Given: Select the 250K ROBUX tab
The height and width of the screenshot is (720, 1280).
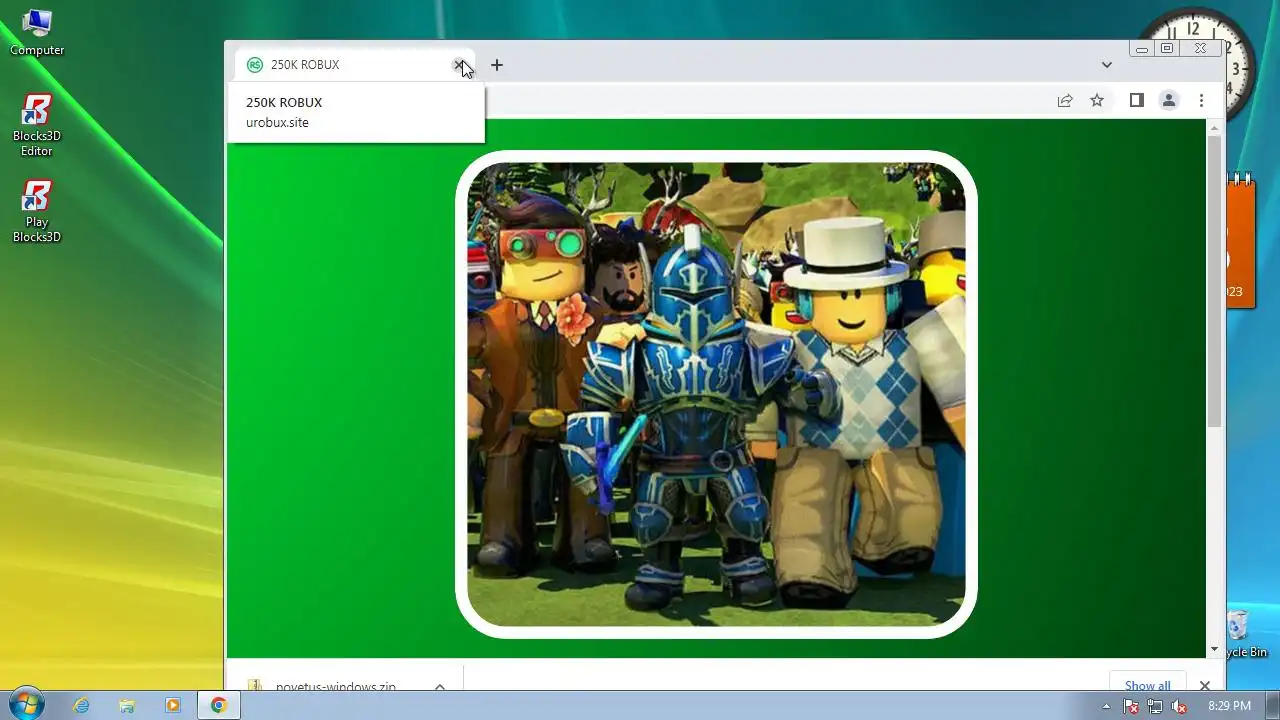Looking at the screenshot, I should coord(355,65).
